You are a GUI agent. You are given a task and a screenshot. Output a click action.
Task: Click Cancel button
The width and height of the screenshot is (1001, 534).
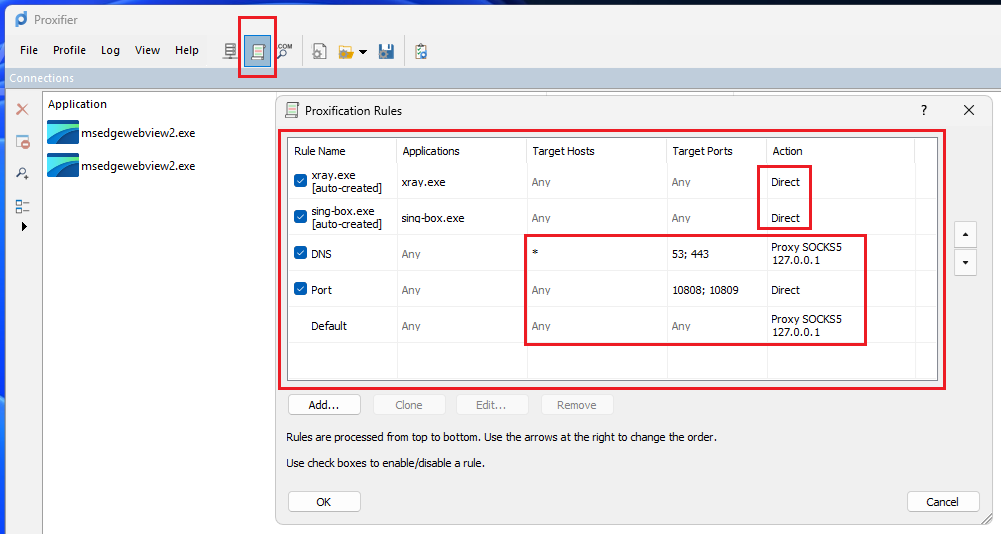943,502
